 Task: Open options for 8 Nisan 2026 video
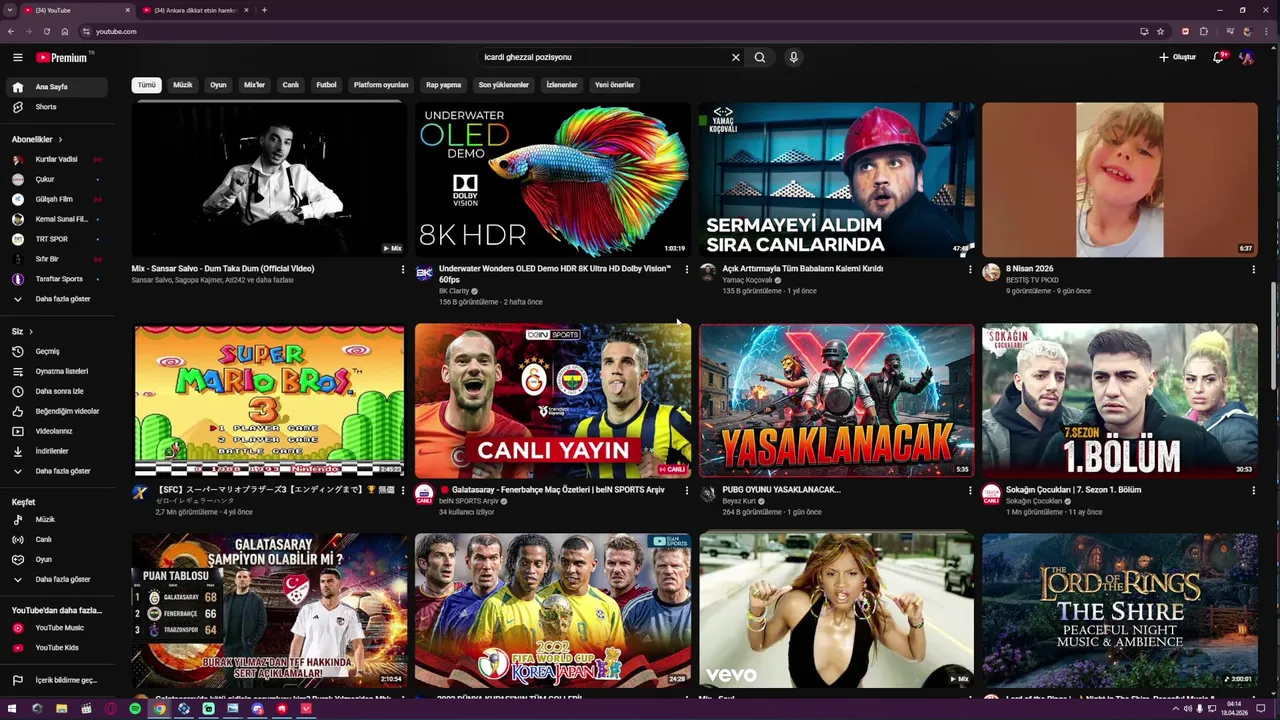[1253, 269]
